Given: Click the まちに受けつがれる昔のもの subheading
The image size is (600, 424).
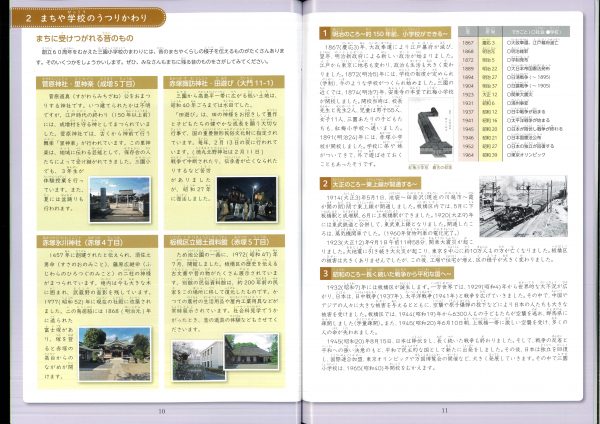Looking at the screenshot, I should point(70,39).
